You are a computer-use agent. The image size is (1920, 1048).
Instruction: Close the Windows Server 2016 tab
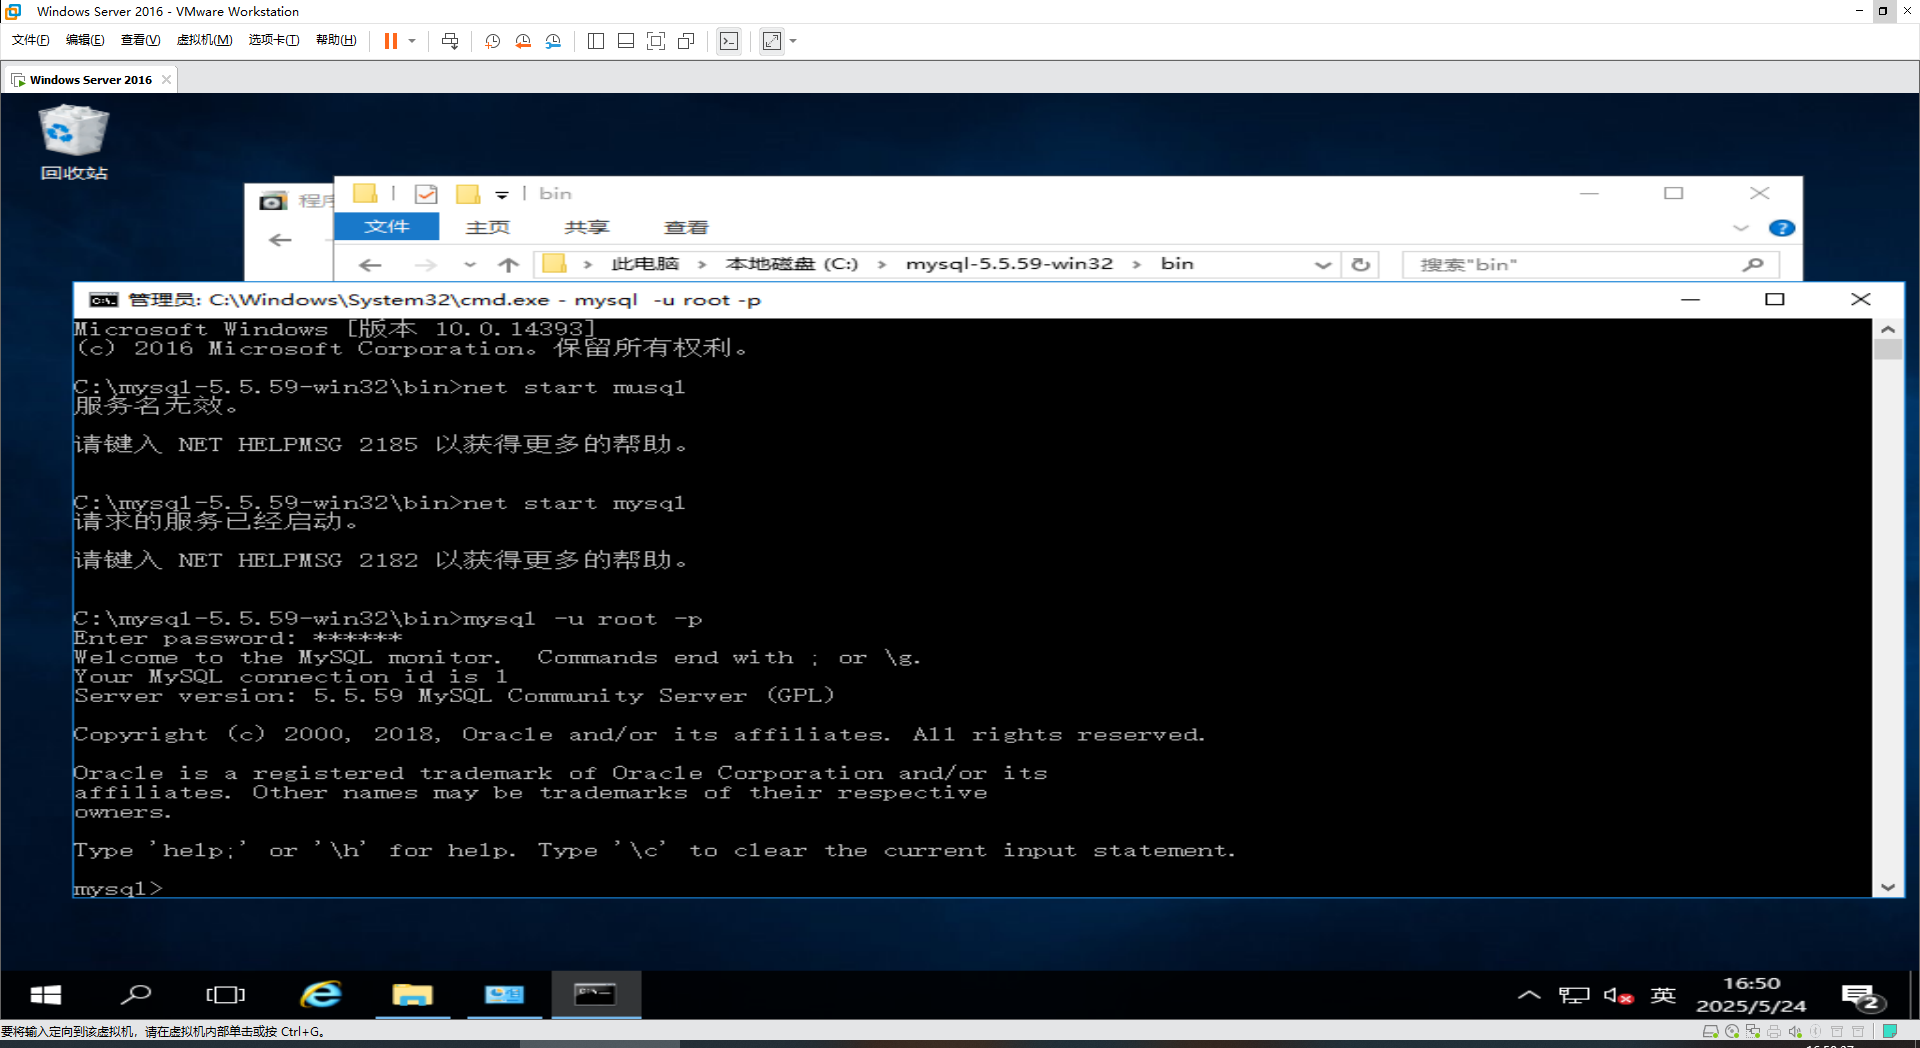(x=166, y=80)
